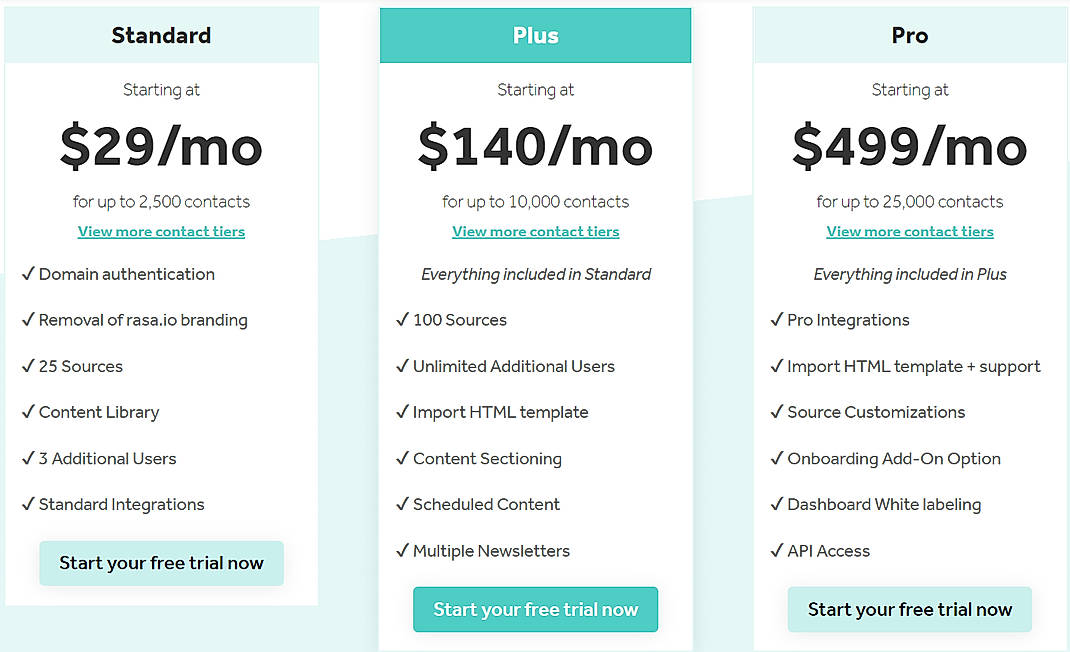The height and width of the screenshot is (652, 1070).
Task: Click the checkmark beside Domain authentication
Action: [28, 274]
